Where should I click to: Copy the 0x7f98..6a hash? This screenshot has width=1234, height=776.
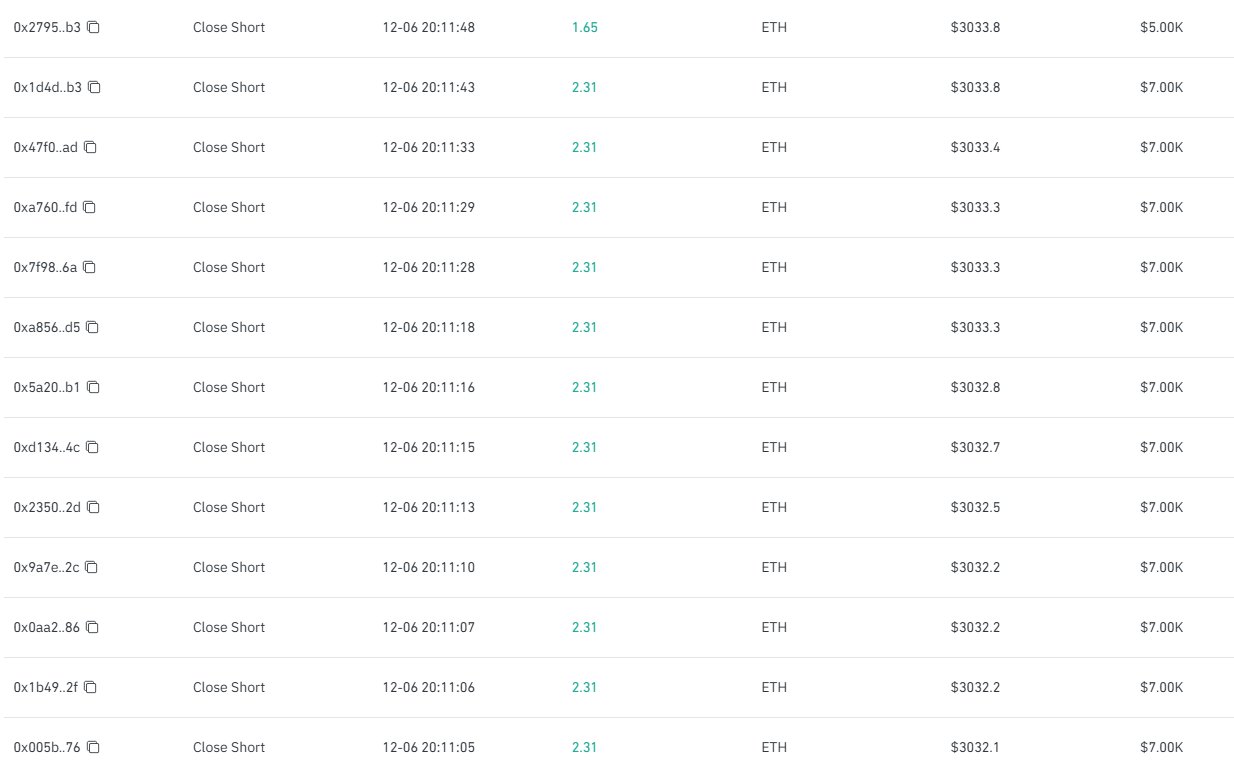tap(89, 267)
